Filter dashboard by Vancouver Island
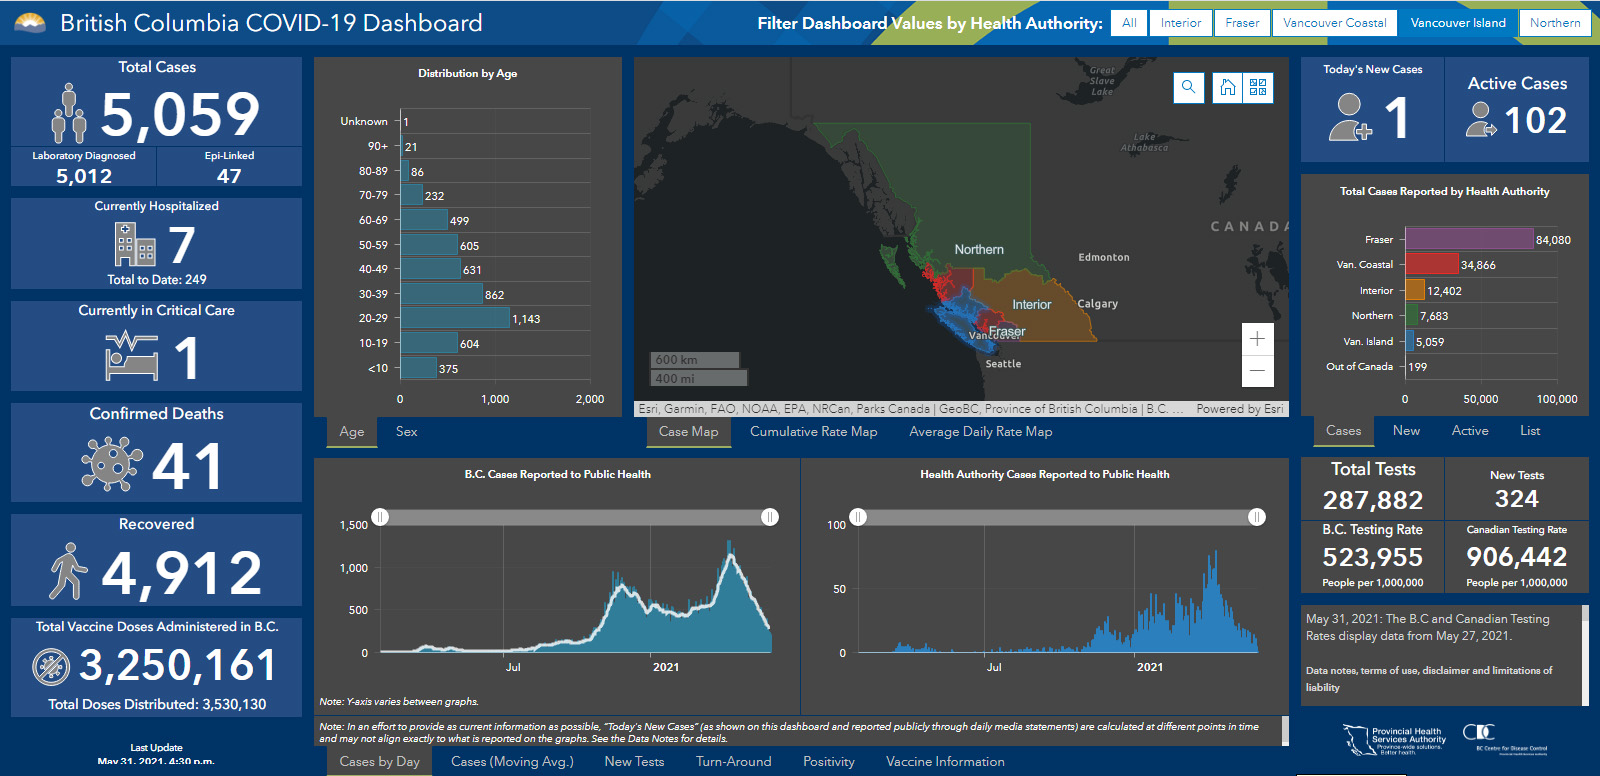Screen dimensions: 1600x776 point(1457,23)
